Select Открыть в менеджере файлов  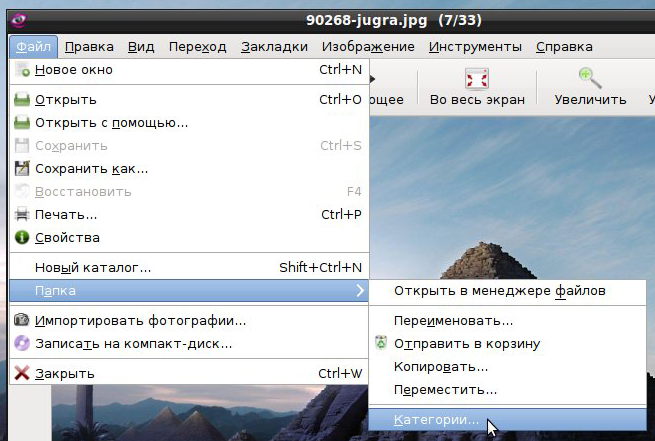click(x=508, y=291)
